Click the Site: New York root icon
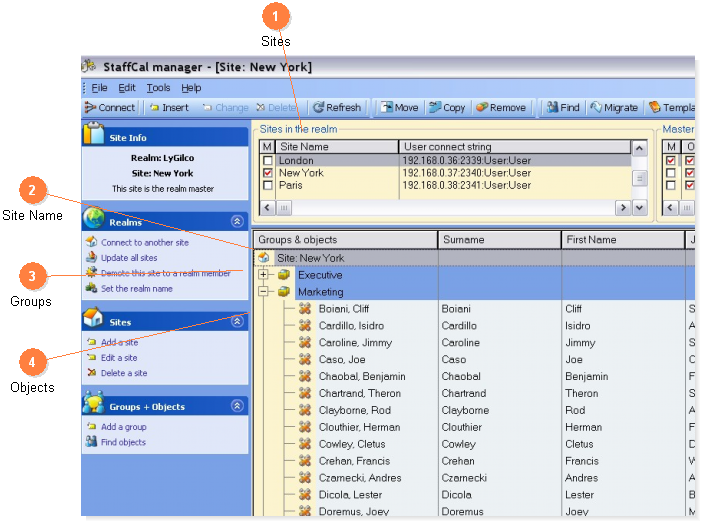702x523 pixels. [x=264, y=257]
